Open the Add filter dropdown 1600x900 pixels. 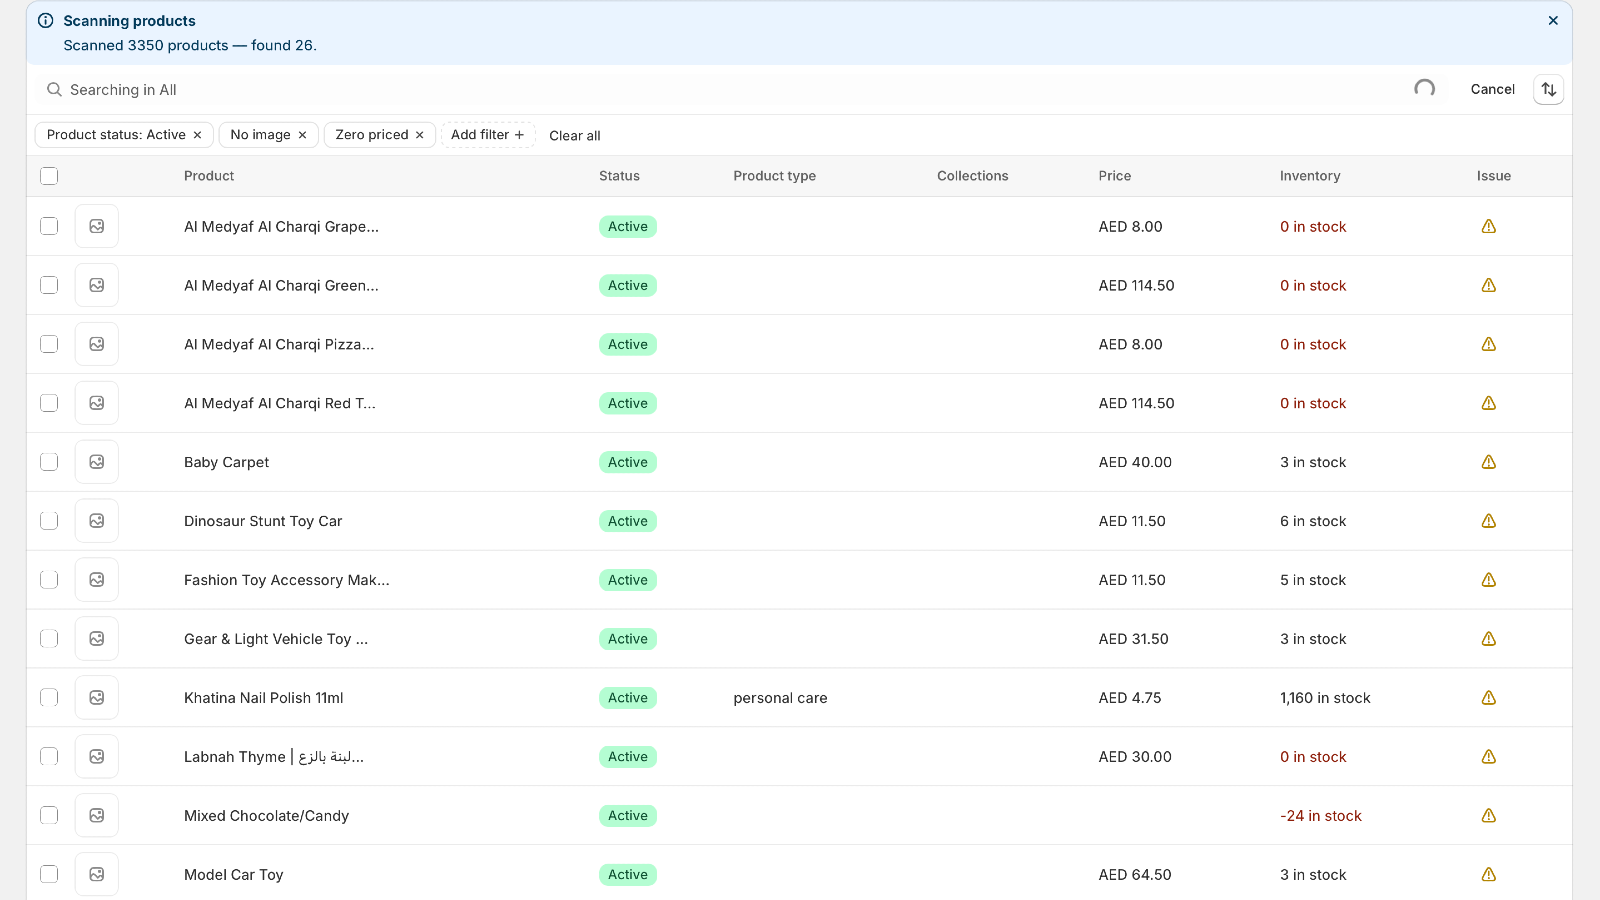[x=488, y=134]
